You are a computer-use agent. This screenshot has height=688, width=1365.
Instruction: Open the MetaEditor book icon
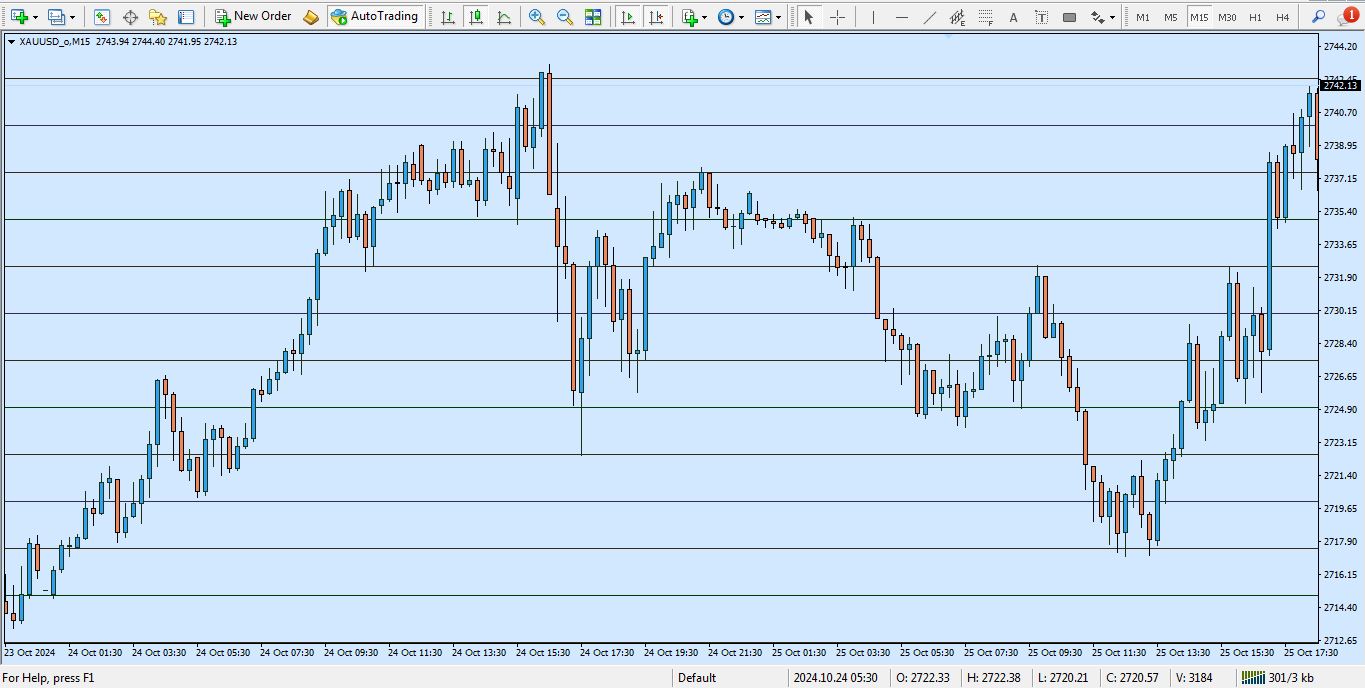pos(311,17)
